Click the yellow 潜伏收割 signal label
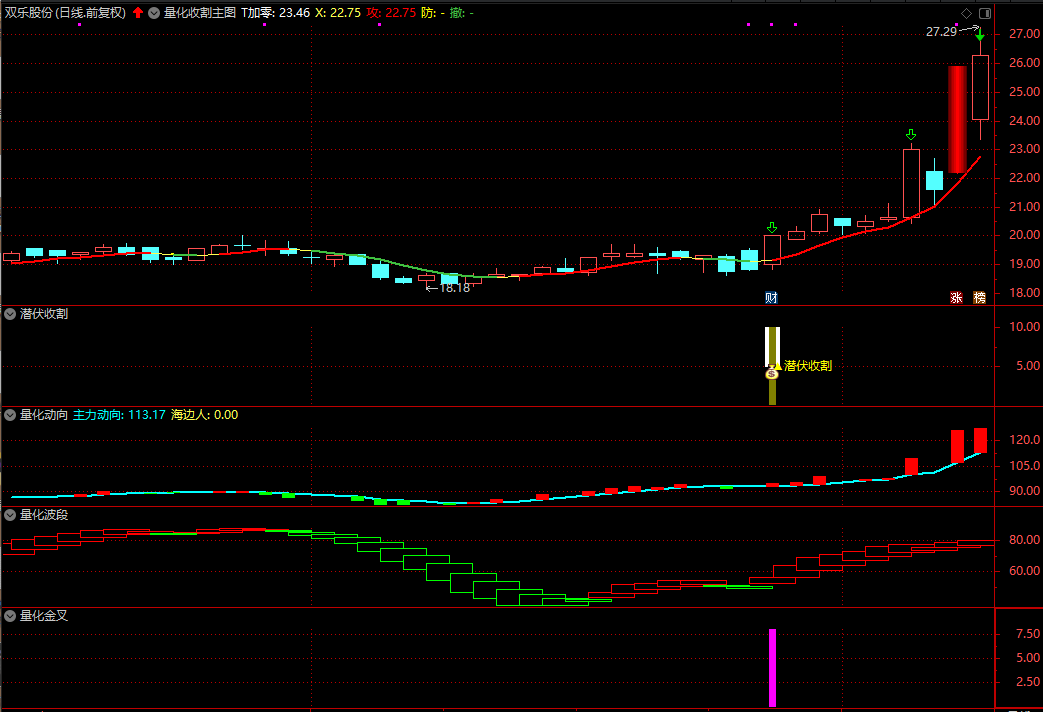 pyautogui.click(x=808, y=366)
